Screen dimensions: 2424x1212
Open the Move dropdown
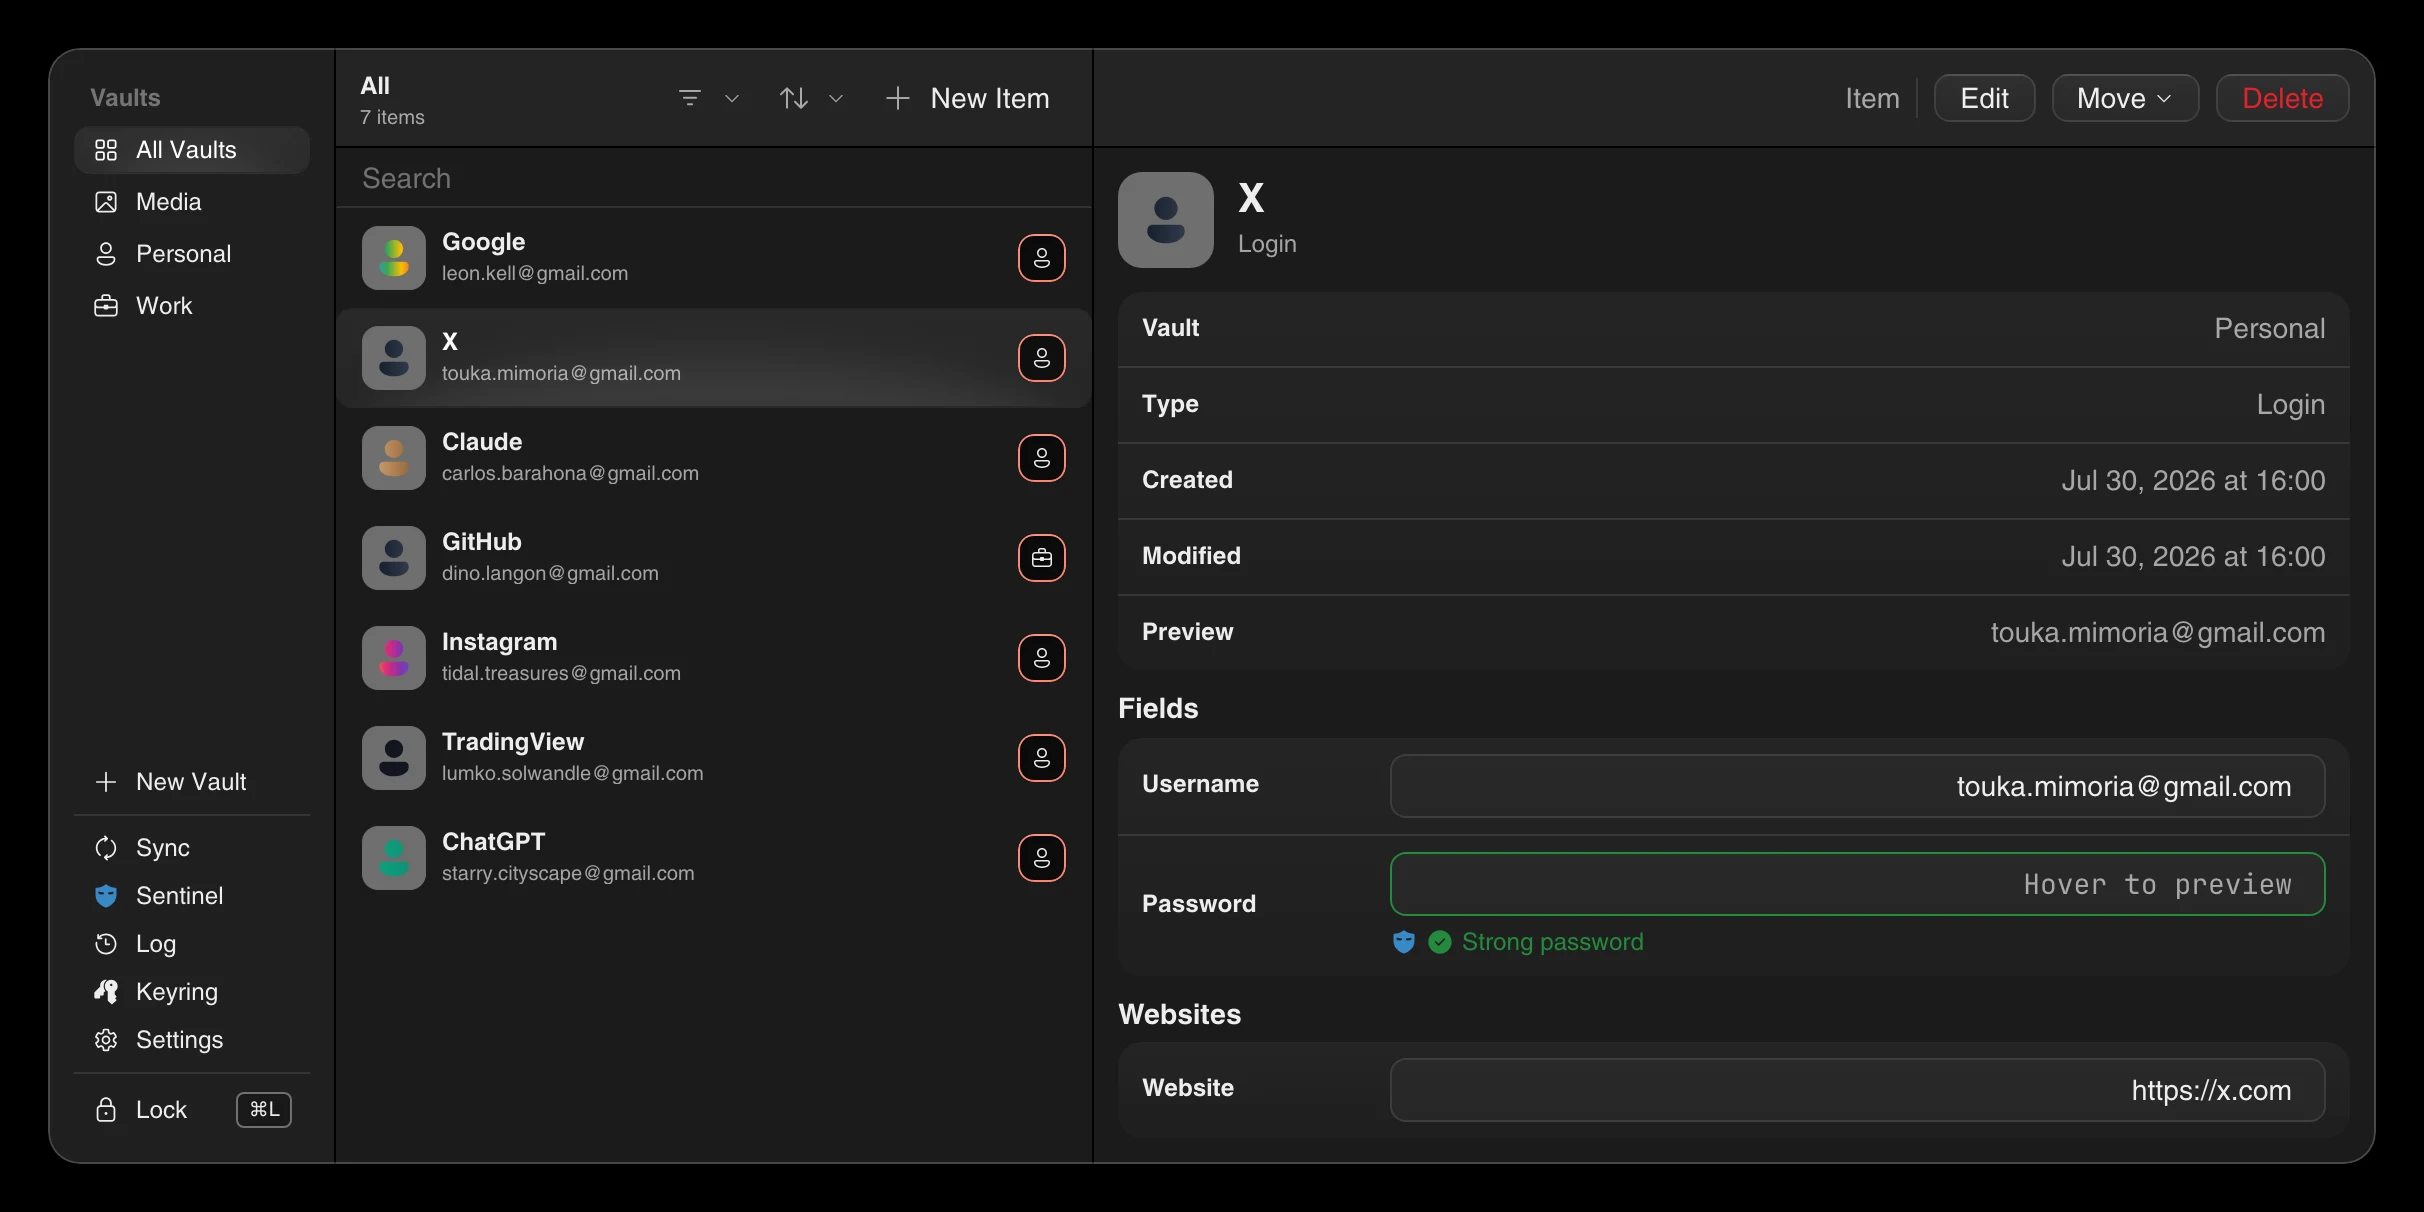[x=2125, y=98]
